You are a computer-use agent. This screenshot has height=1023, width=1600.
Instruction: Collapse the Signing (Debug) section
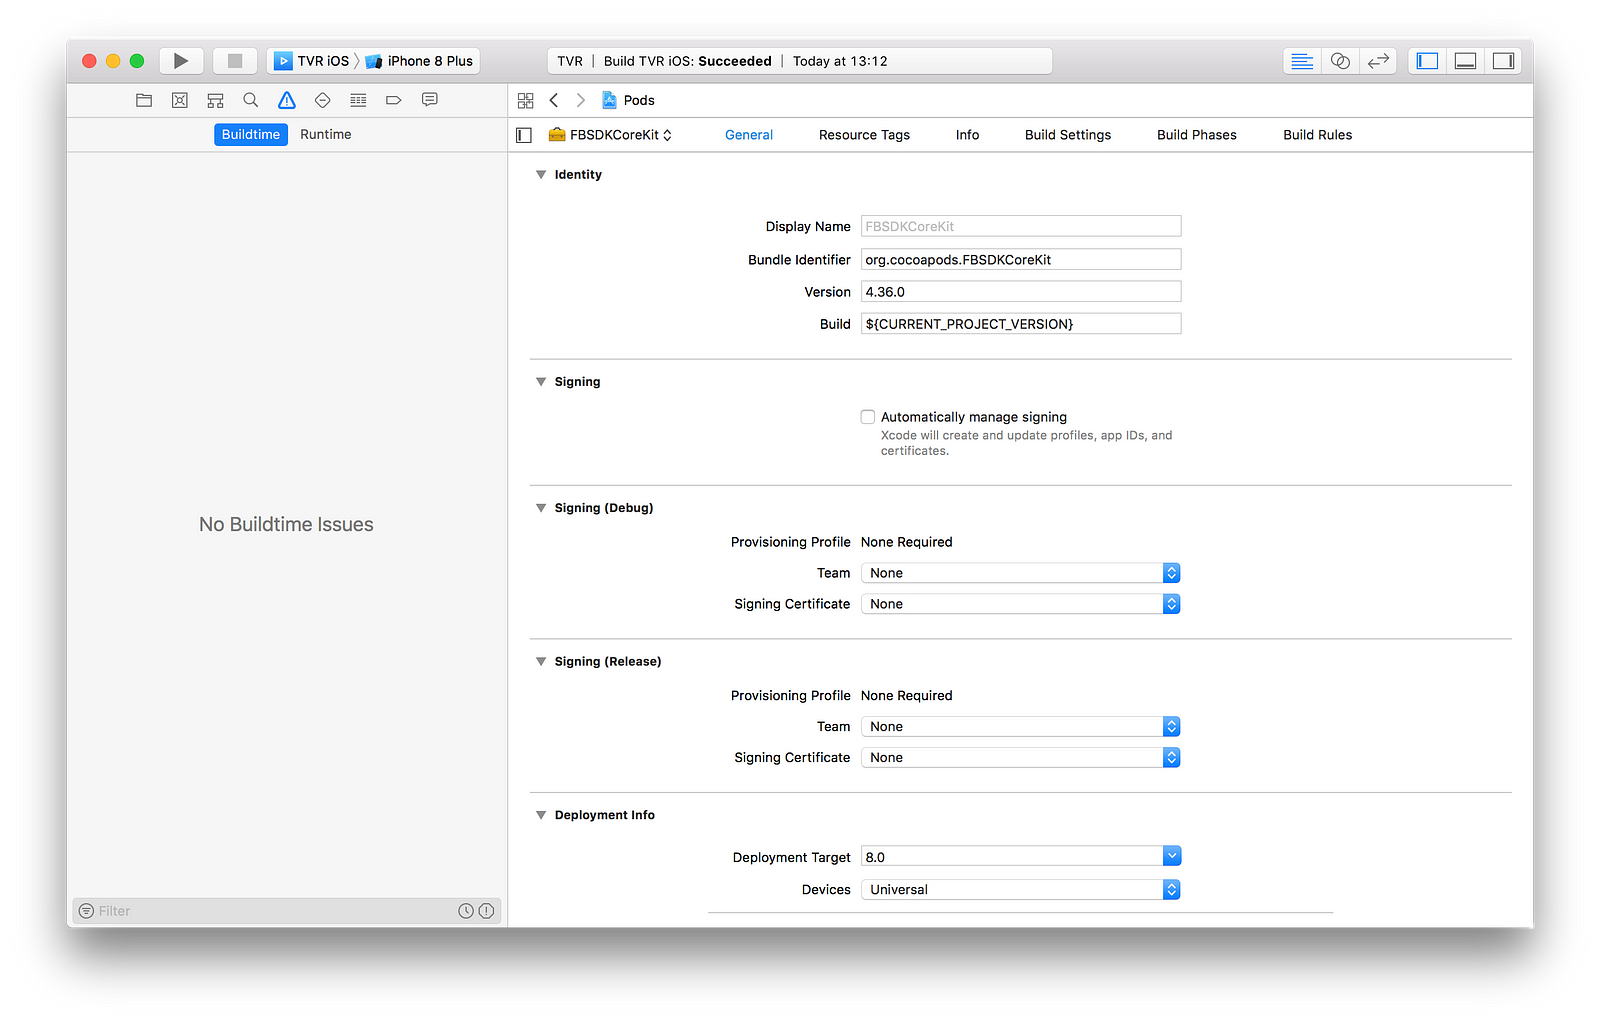click(x=541, y=508)
